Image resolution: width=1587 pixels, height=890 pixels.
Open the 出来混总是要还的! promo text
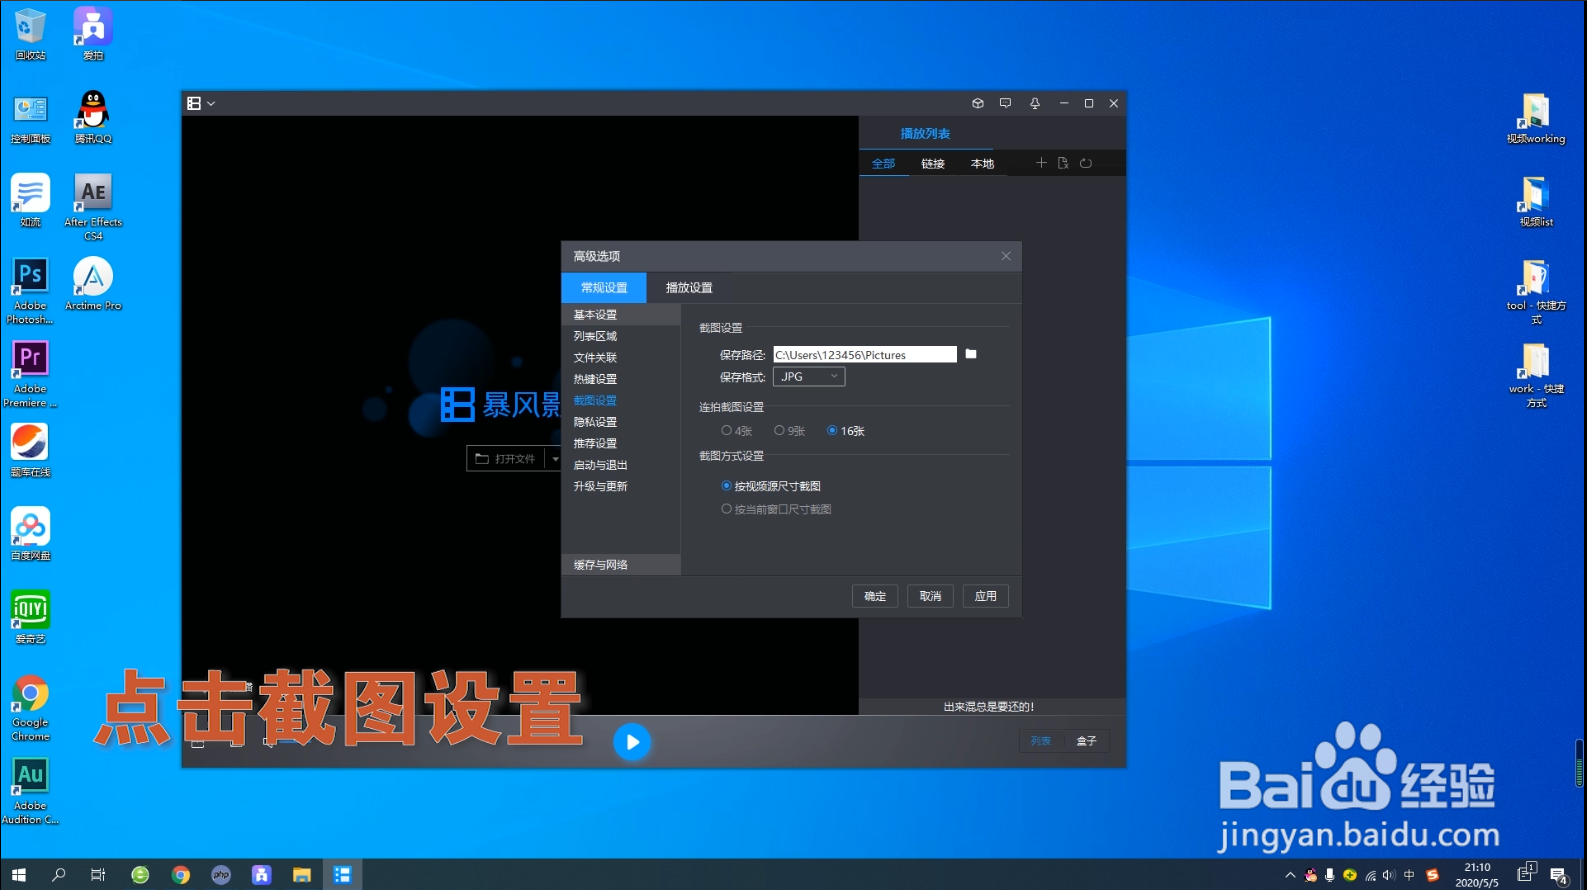989,707
